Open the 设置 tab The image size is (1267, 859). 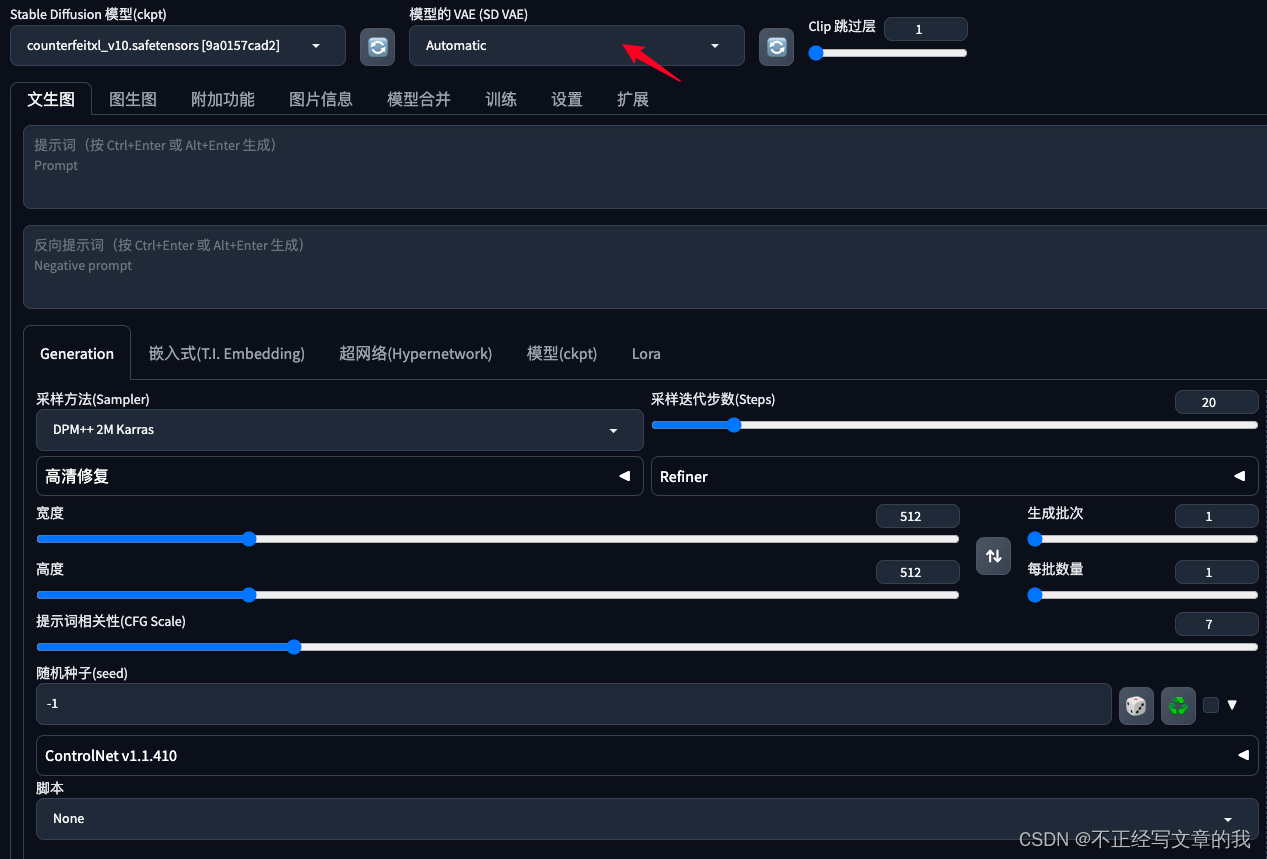(567, 99)
